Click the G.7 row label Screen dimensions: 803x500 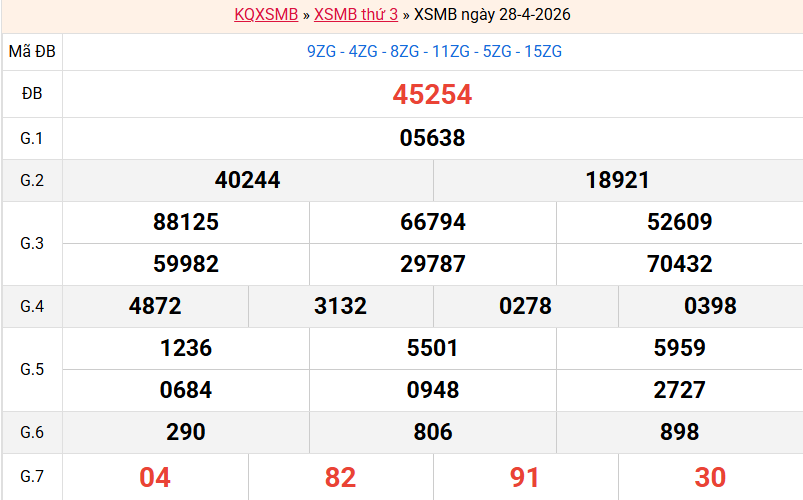[32, 477]
